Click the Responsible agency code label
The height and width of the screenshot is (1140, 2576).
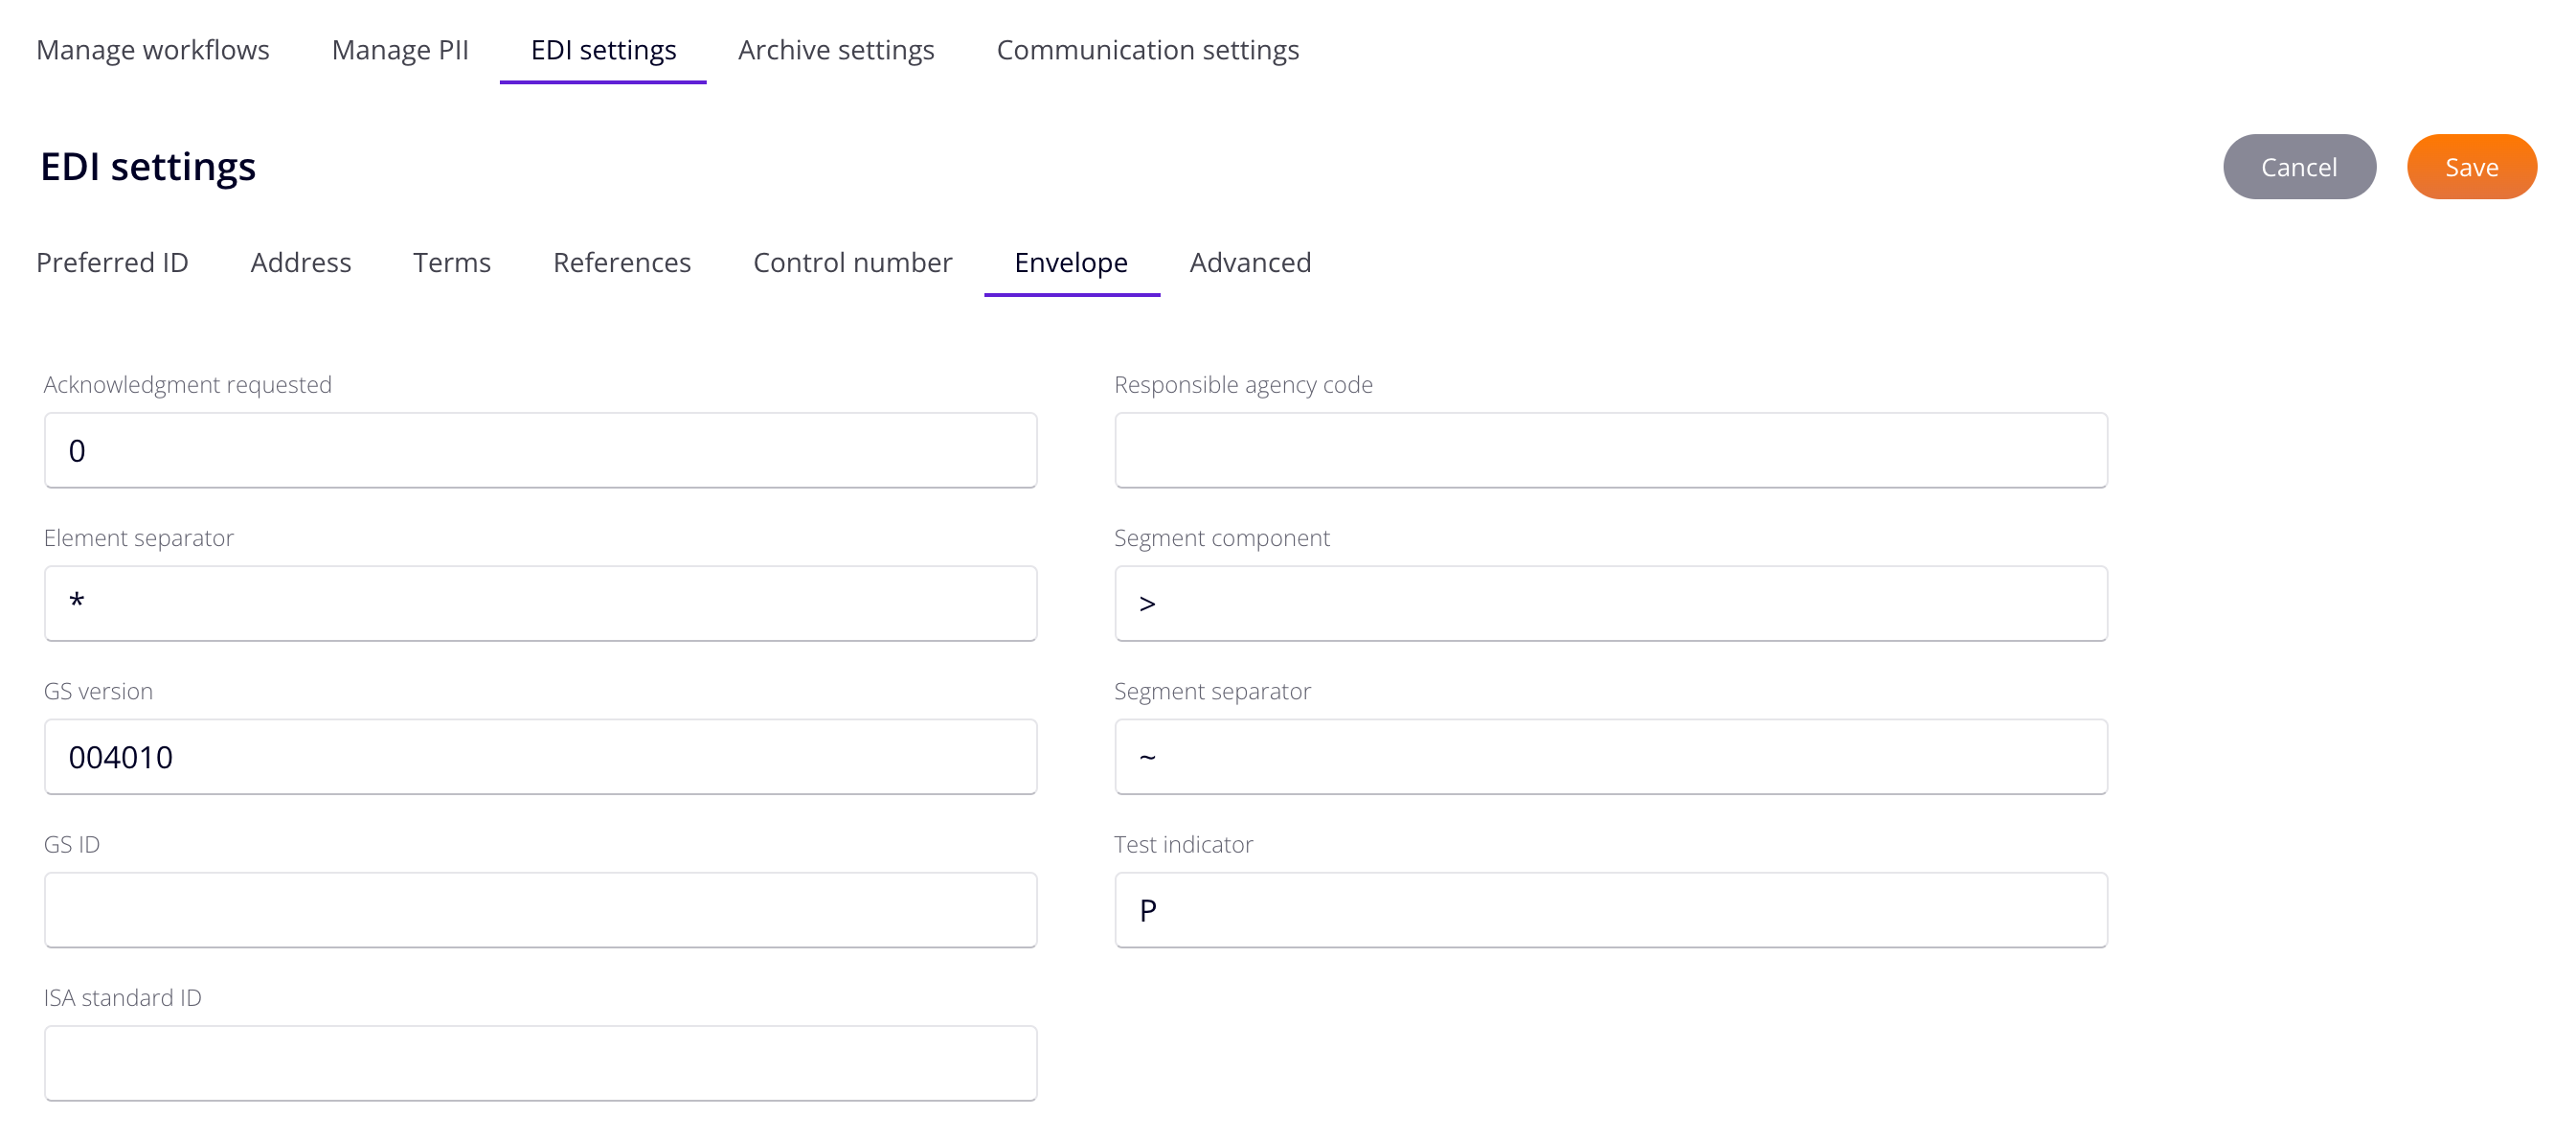(x=1243, y=385)
